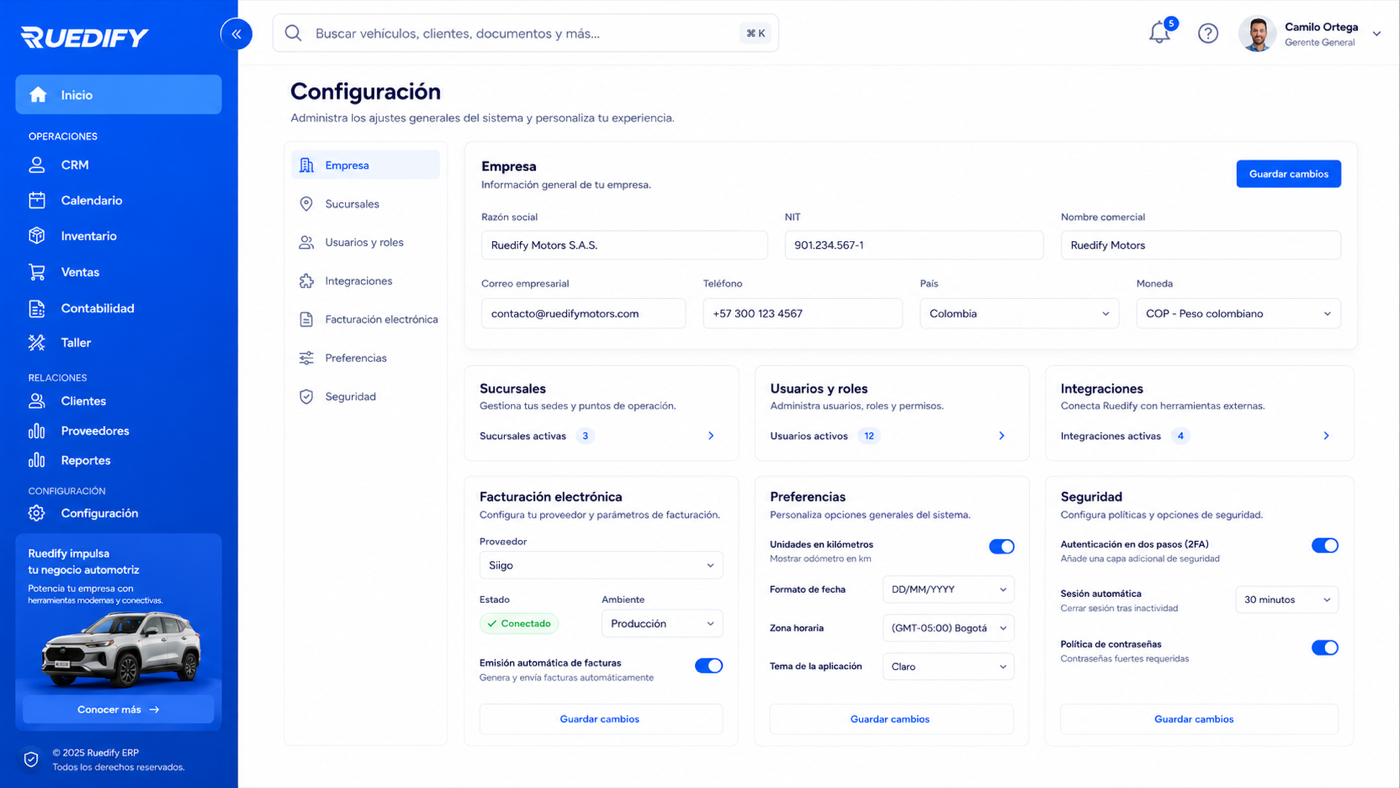The image size is (1400, 788).
Task: Select the Empresa settings tab
Action: [x=365, y=165]
